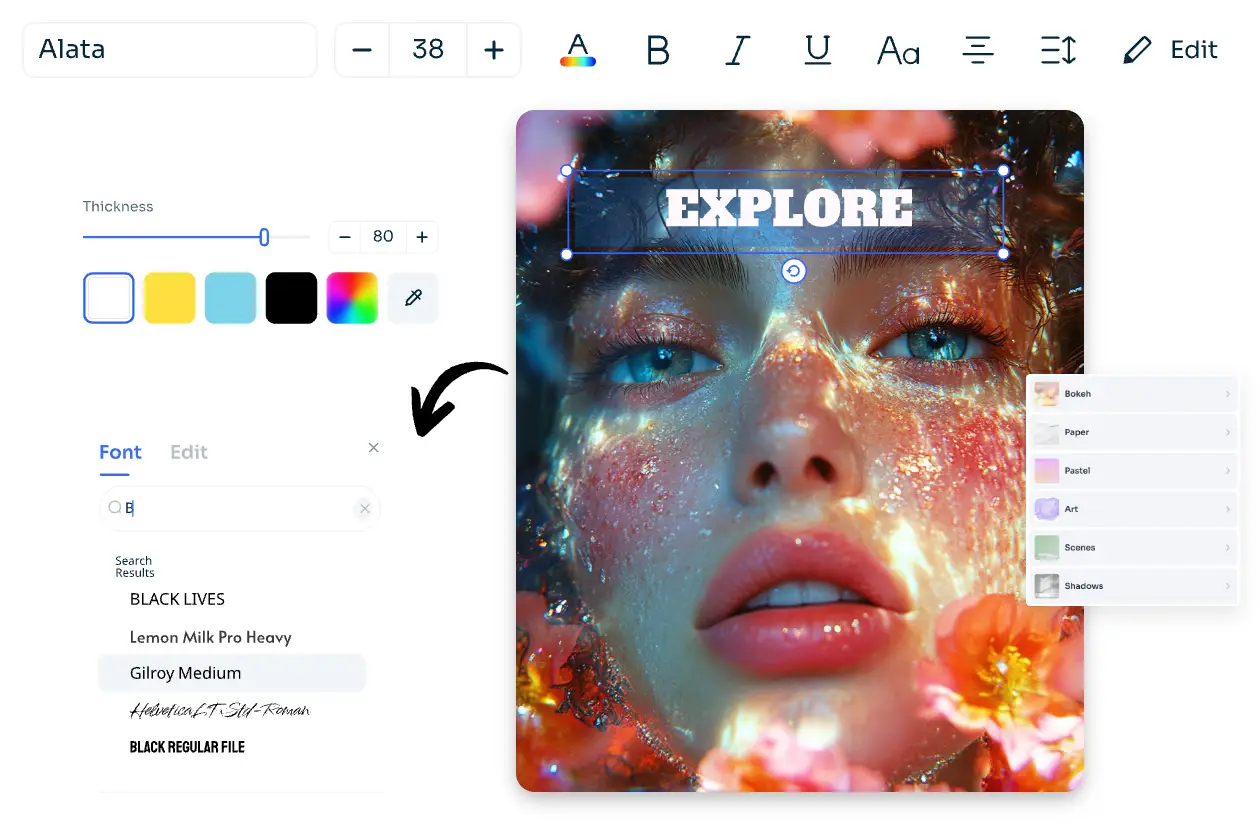Increase font size with plus button
This screenshot has width=1260, height=840.
[x=493, y=50]
